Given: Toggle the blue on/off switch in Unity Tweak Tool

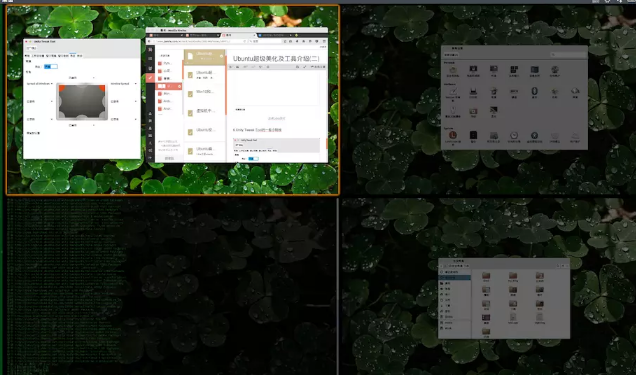Looking at the screenshot, I should (x=51, y=66).
